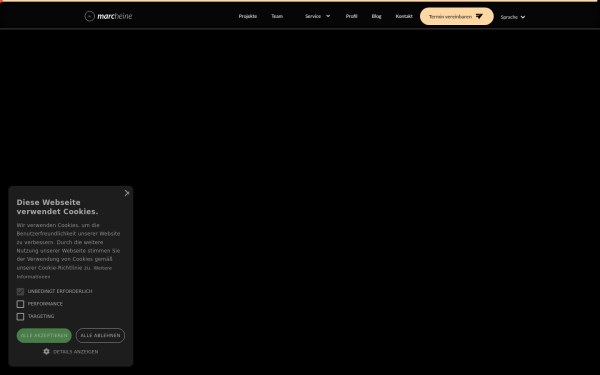Image resolution: width=600 pixels, height=375 pixels.
Task: Toggle the Unbedingt Erforderlich checkbox
Action: click(20, 292)
